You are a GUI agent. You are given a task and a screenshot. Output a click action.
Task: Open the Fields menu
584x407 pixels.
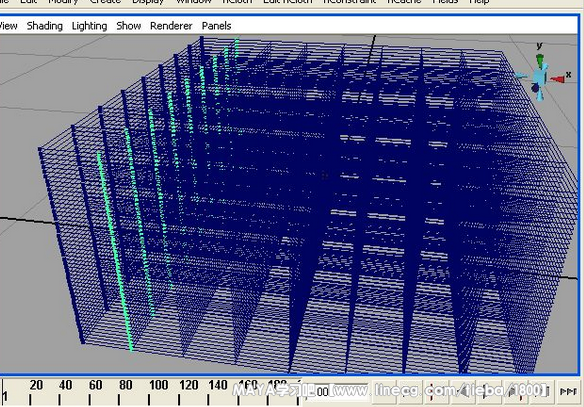445,2
